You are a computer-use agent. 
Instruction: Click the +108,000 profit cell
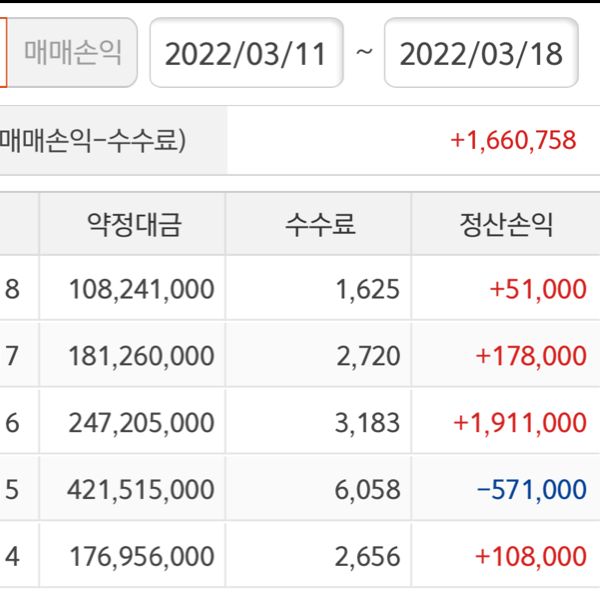(530, 554)
